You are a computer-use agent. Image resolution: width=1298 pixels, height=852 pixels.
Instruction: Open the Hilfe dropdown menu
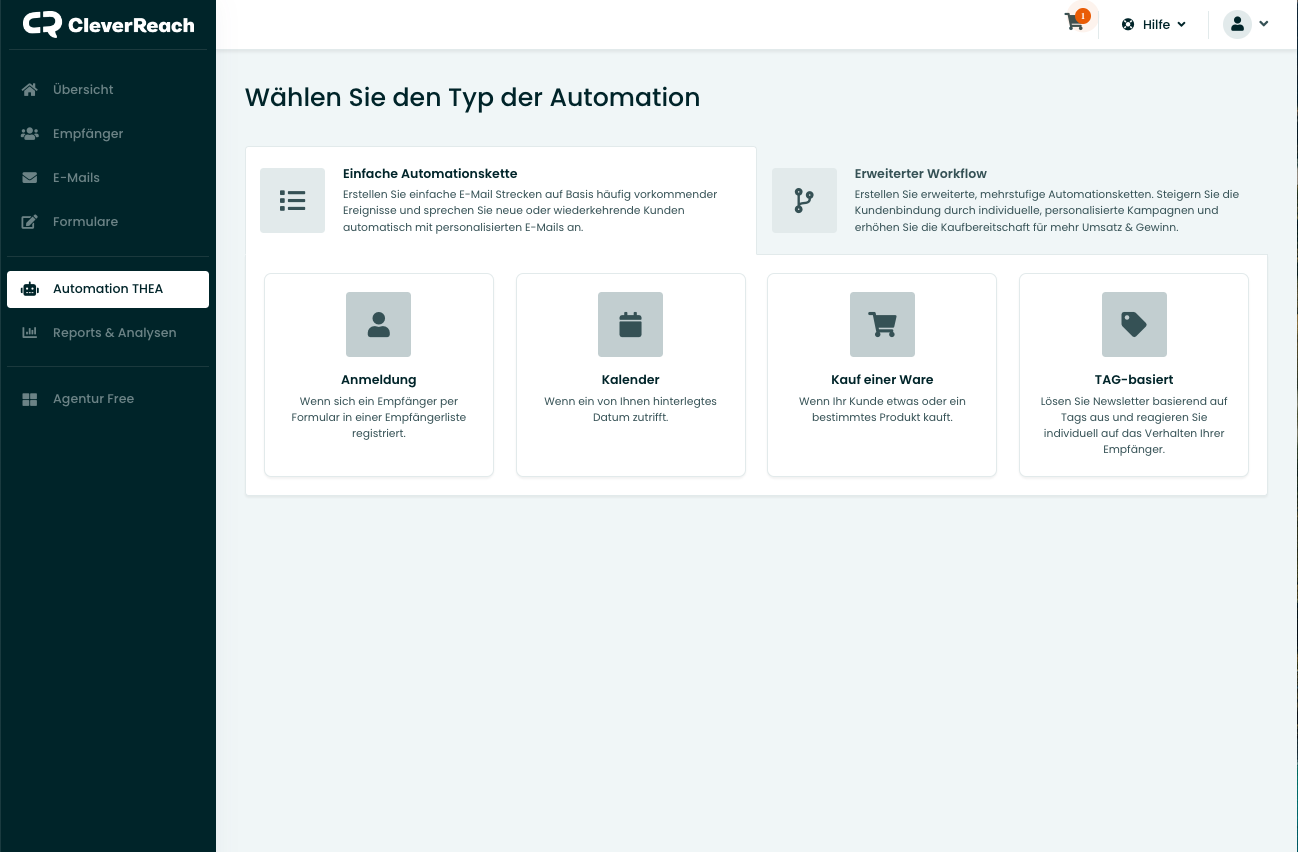[x=1154, y=24]
